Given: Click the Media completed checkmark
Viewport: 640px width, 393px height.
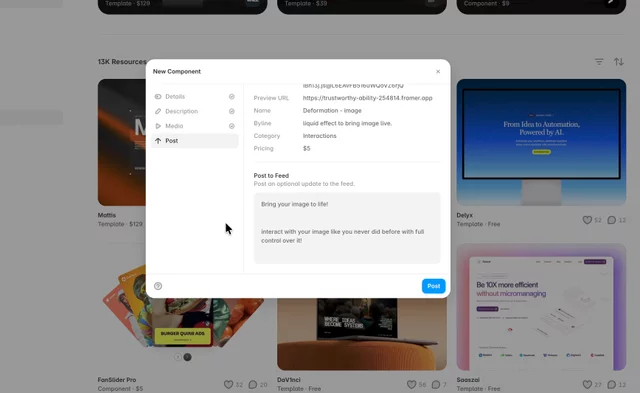Looking at the screenshot, I should pyautogui.click(x=231, y=126).
